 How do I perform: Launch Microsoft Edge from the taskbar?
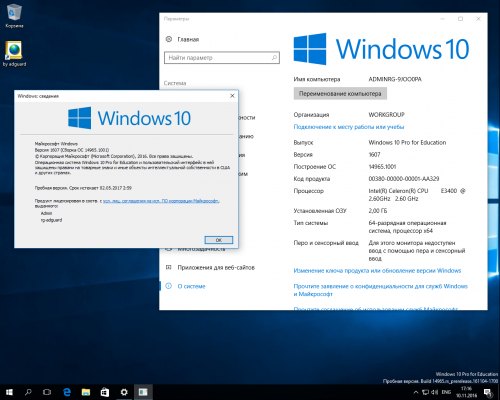click(67, 392)
